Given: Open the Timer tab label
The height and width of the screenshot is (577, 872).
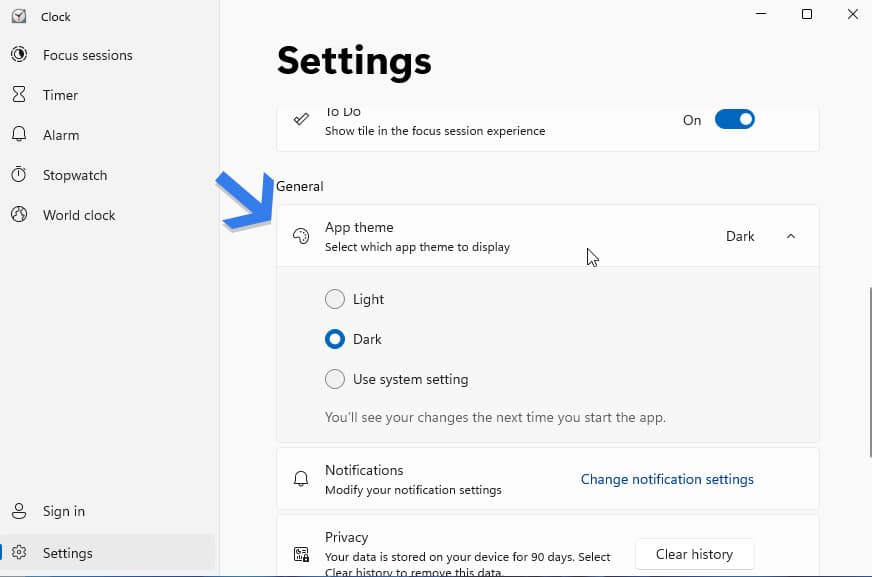Looking at the screenshot, I should tap(60, 95).
